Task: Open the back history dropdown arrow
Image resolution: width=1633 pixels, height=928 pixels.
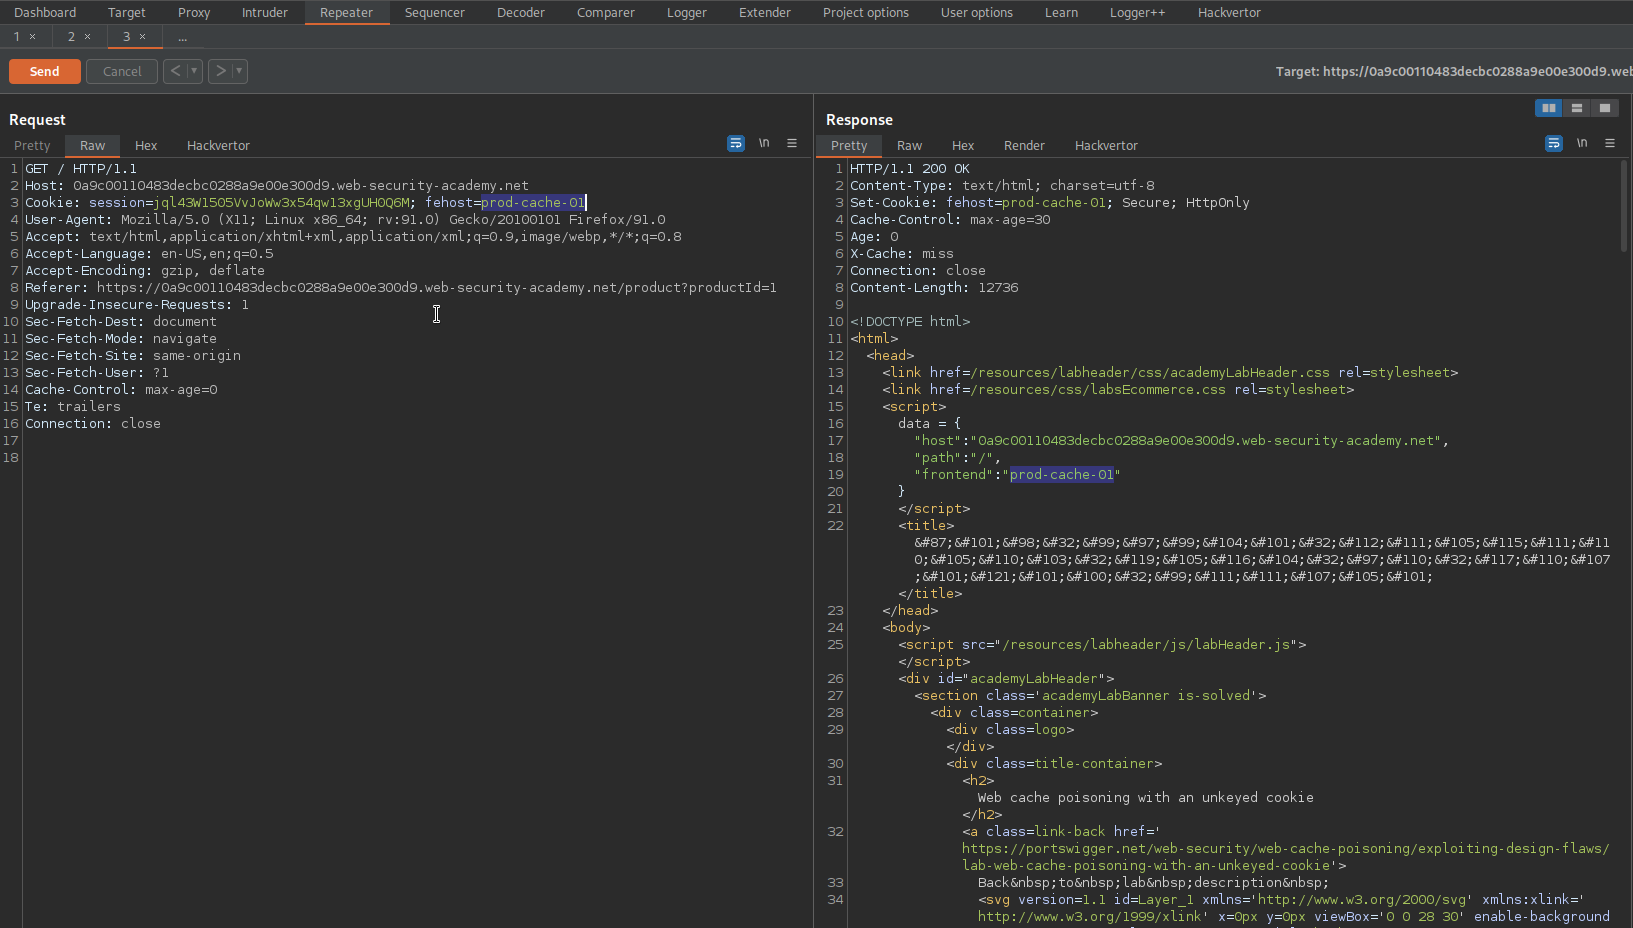Action: point(194,71)
